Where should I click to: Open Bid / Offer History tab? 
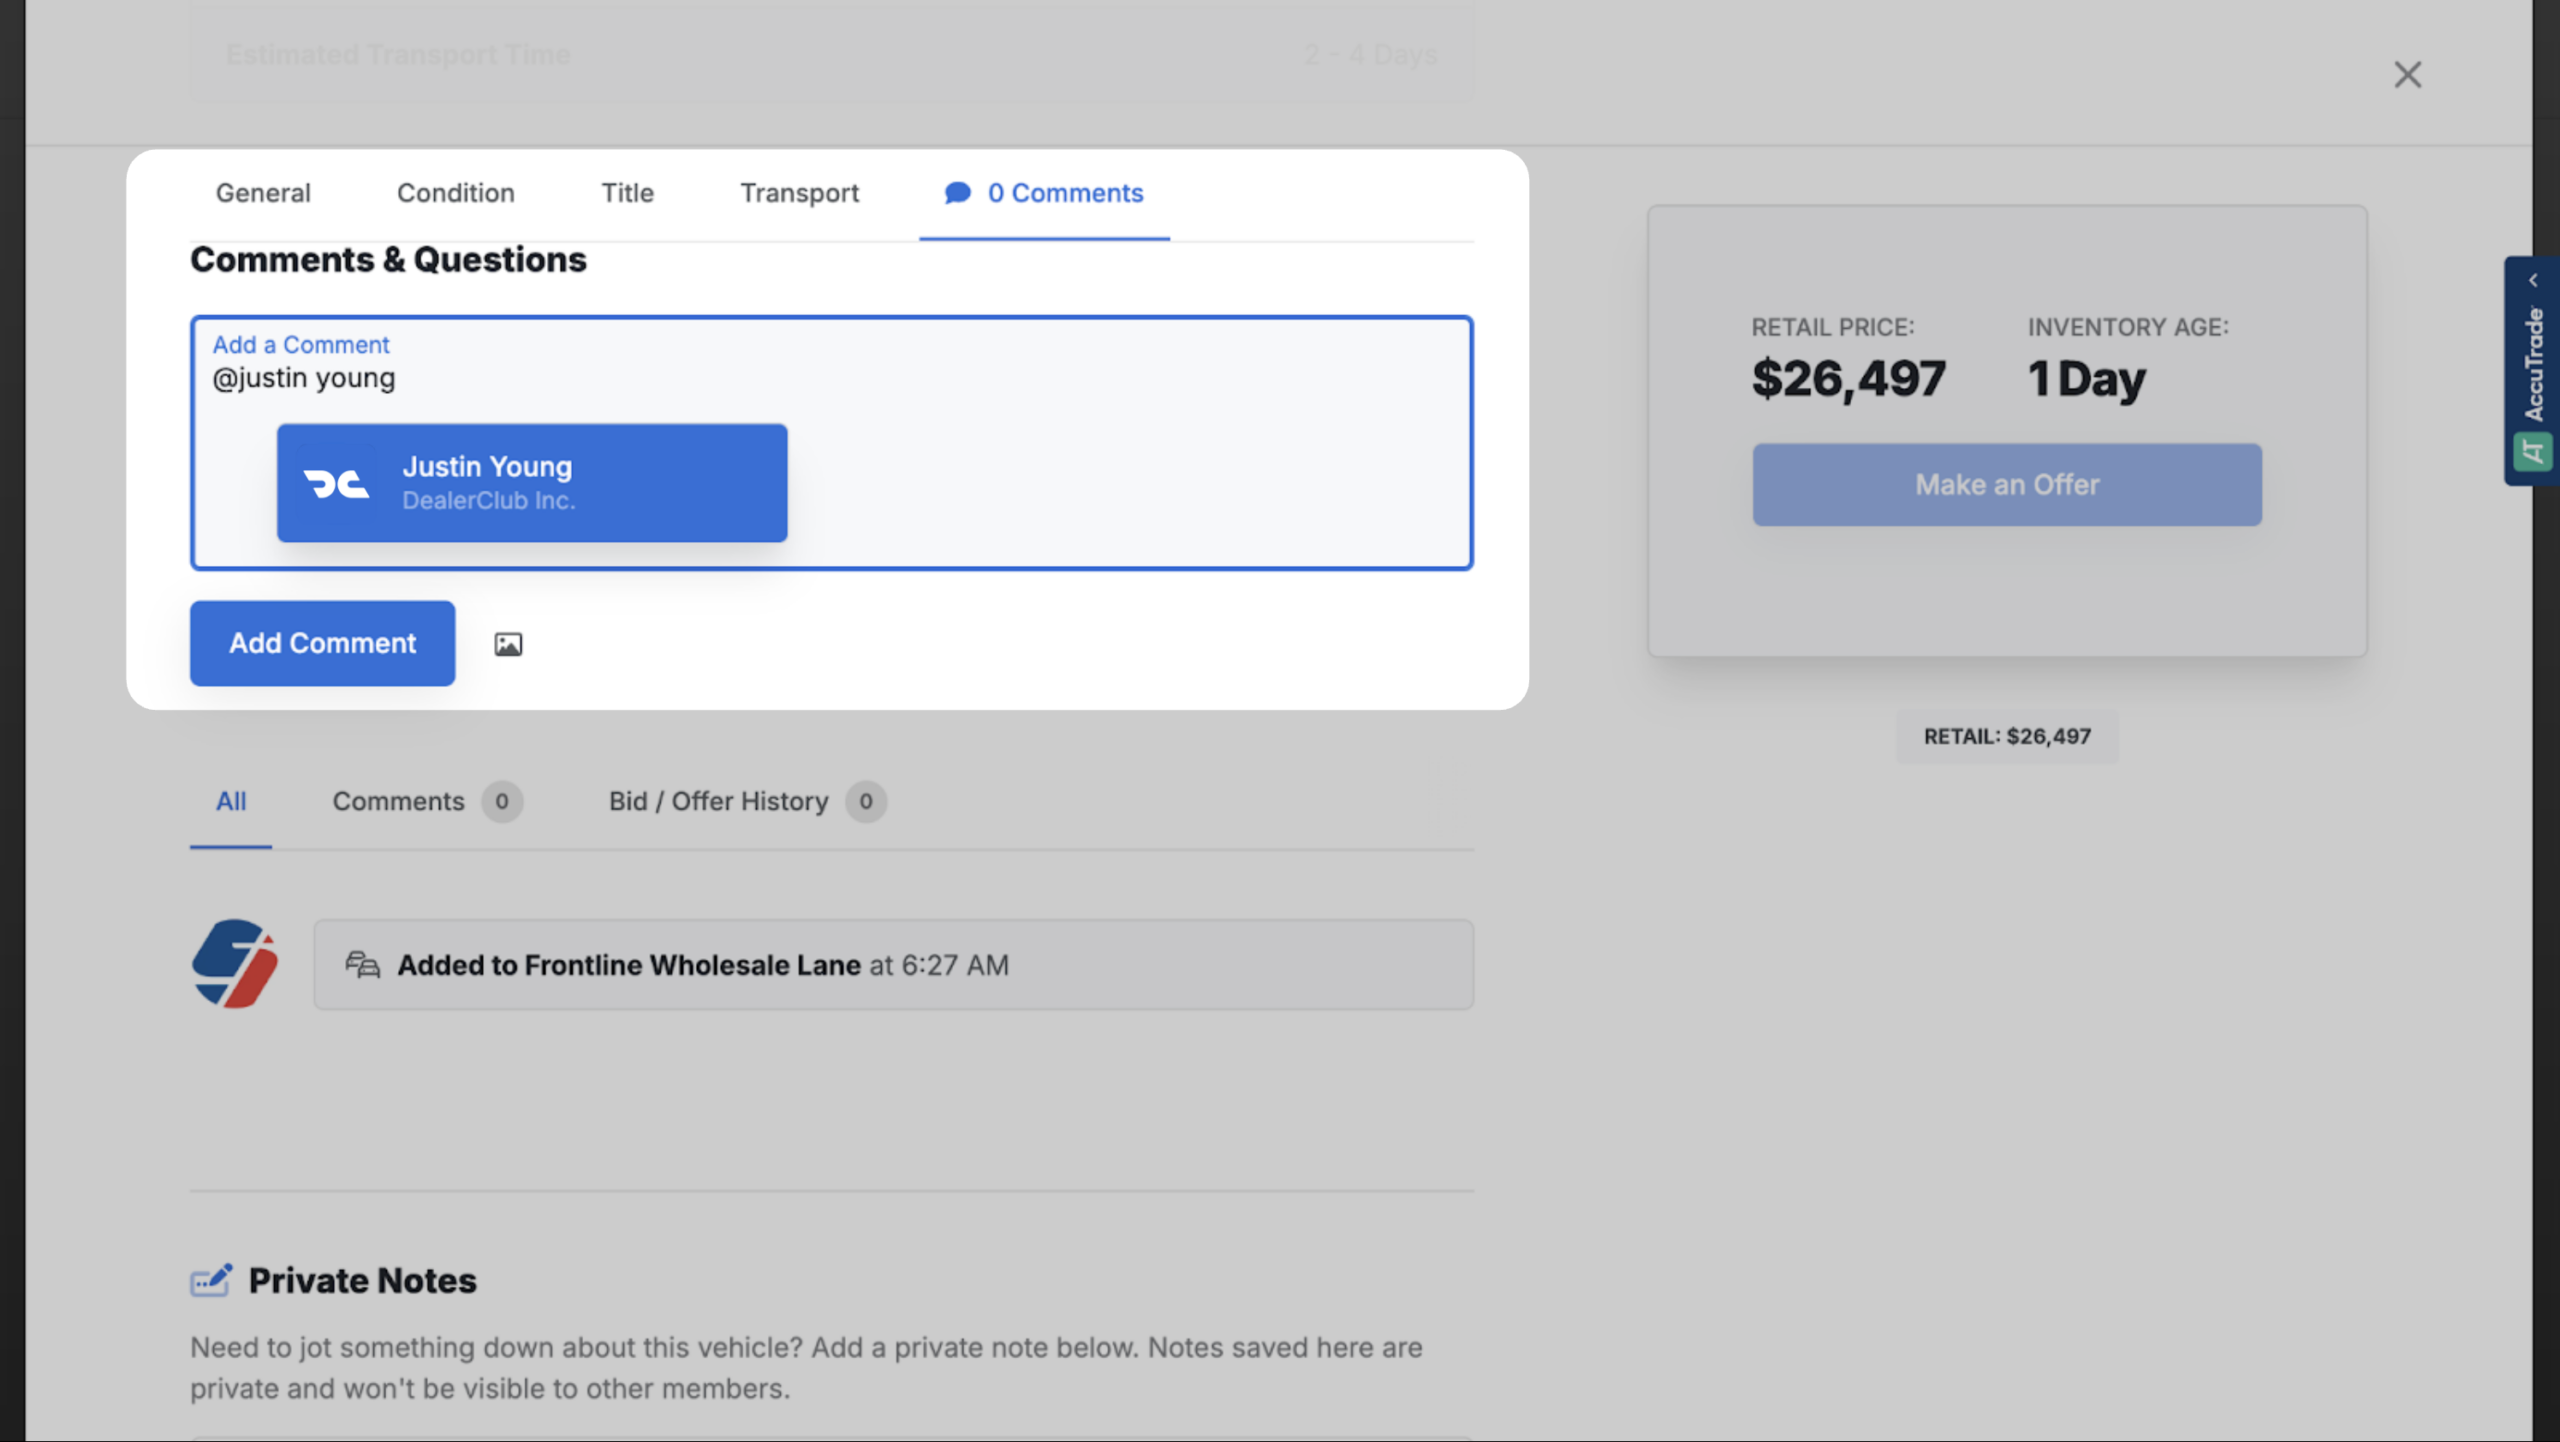(747, 801)
